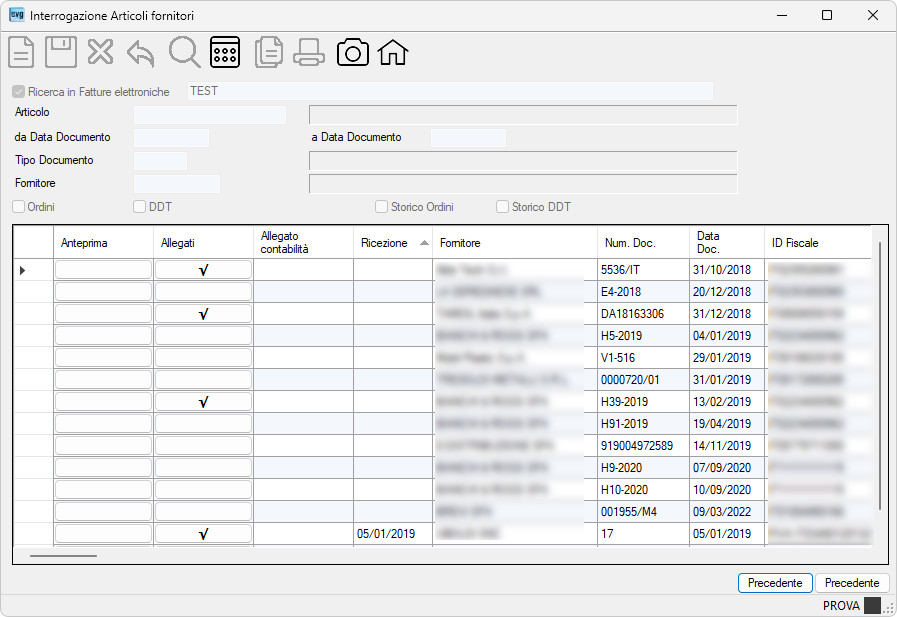Tick the DDT checkbox
Screen dimensions: 897x617
140,206
